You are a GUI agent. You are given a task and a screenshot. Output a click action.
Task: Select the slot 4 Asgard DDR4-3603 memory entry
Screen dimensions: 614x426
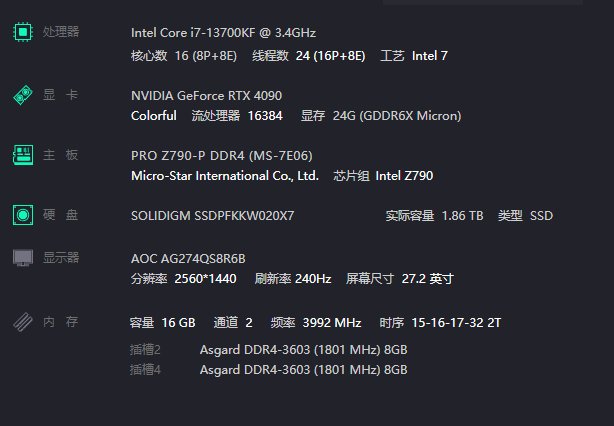(x=303, y=370)
